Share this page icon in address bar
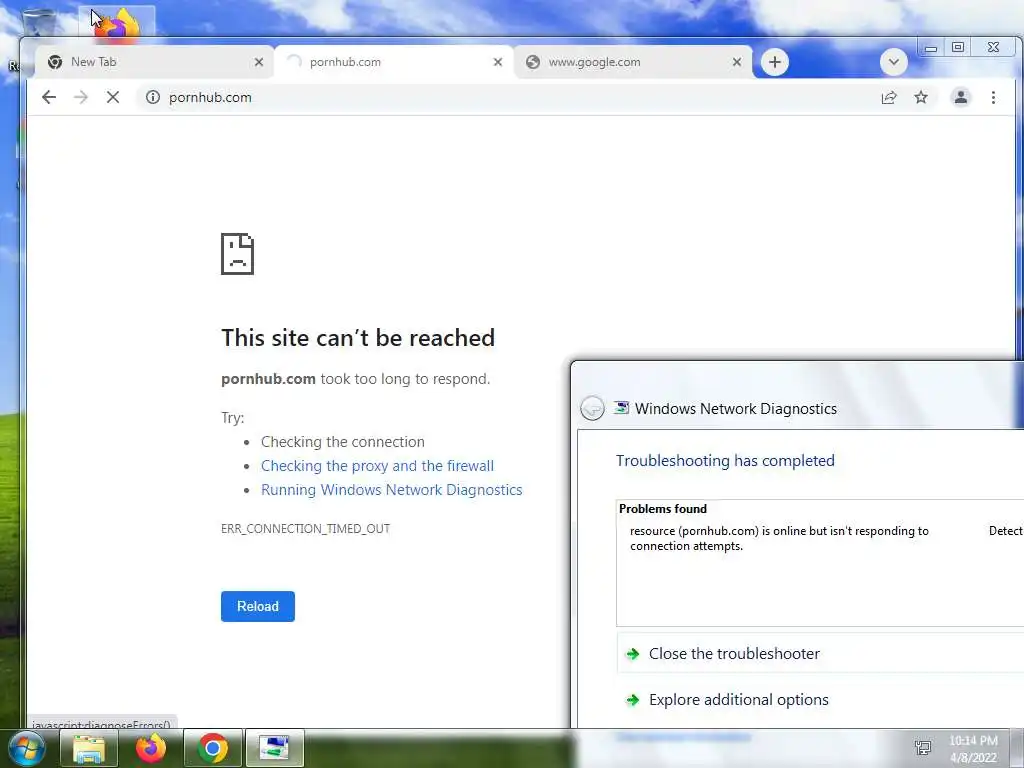 [889, 97]
